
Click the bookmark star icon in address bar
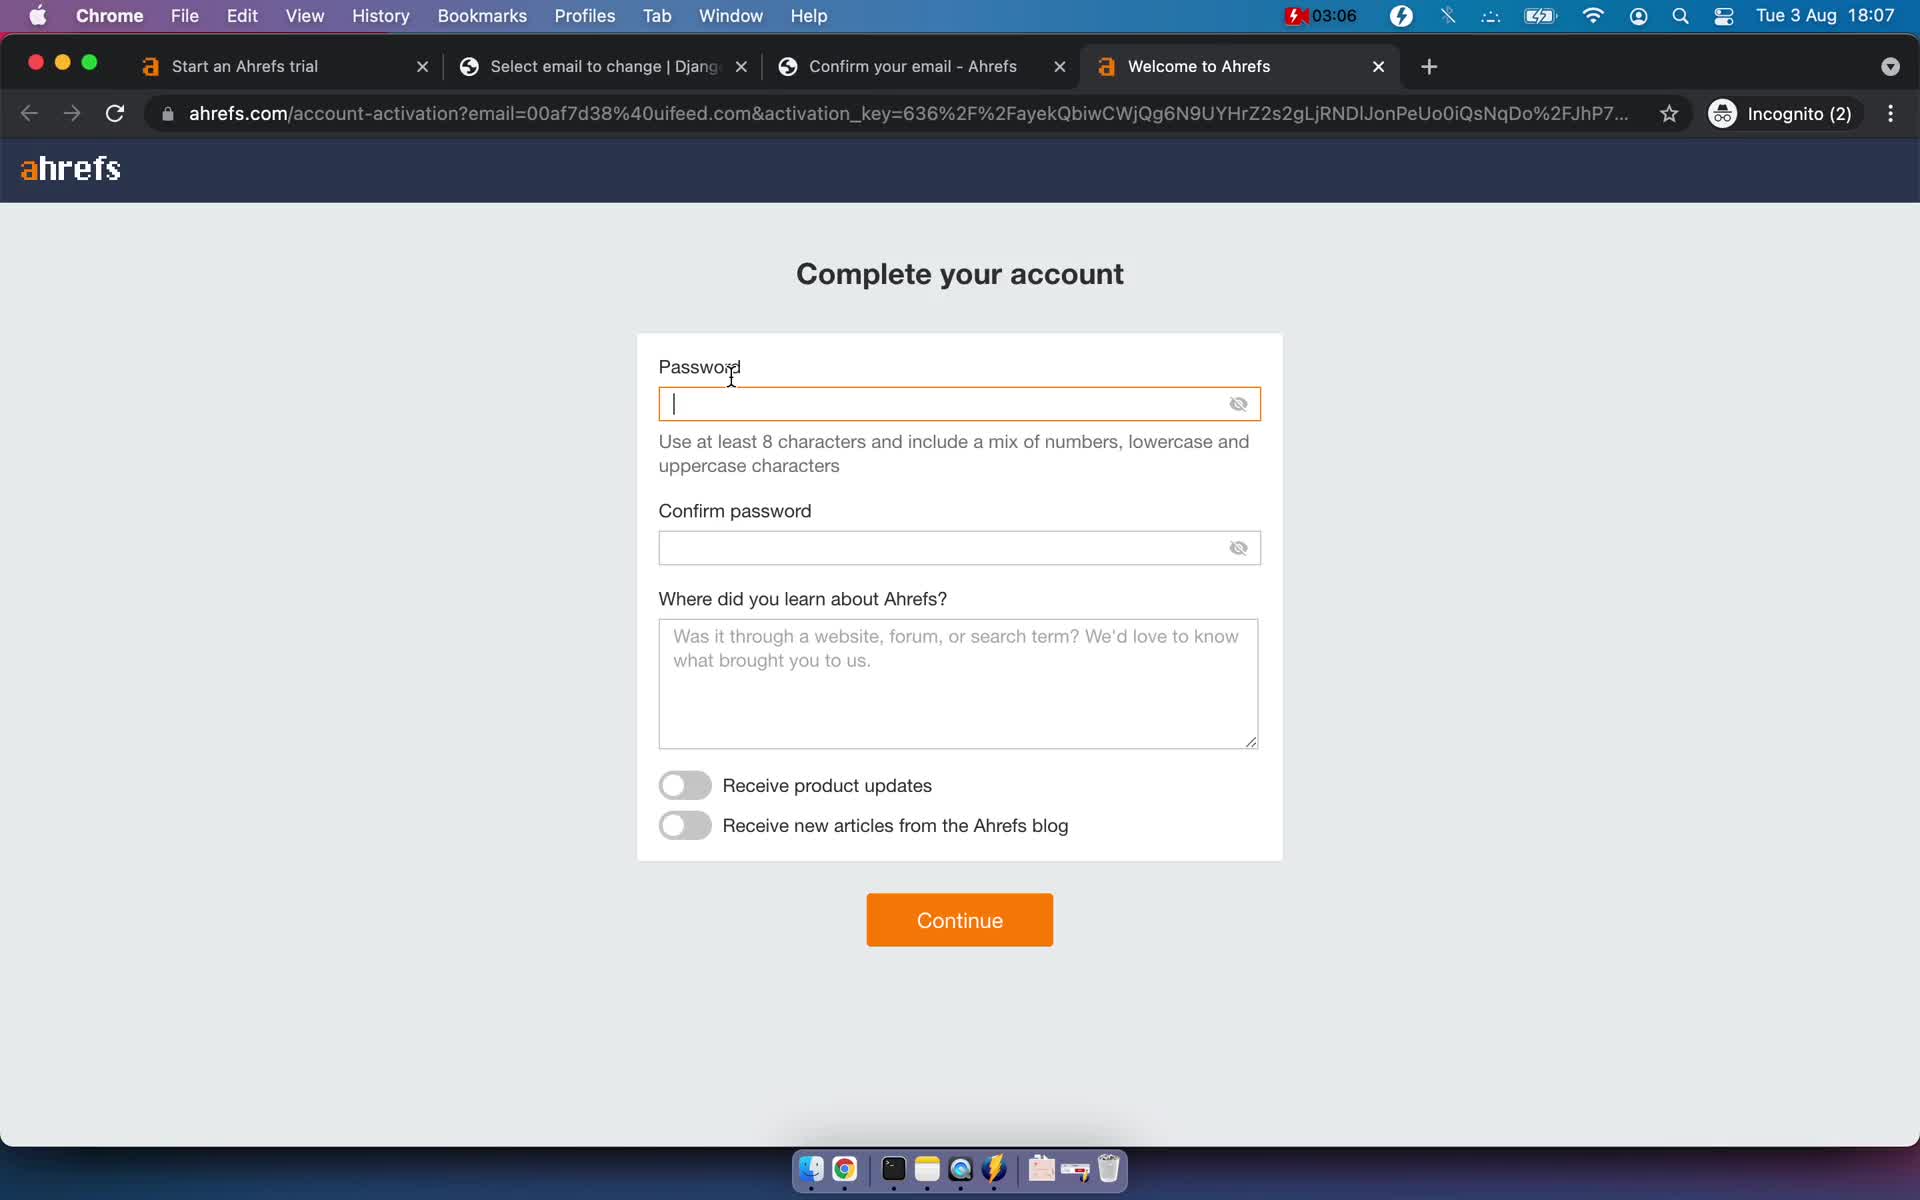[x=1668, y=113]
